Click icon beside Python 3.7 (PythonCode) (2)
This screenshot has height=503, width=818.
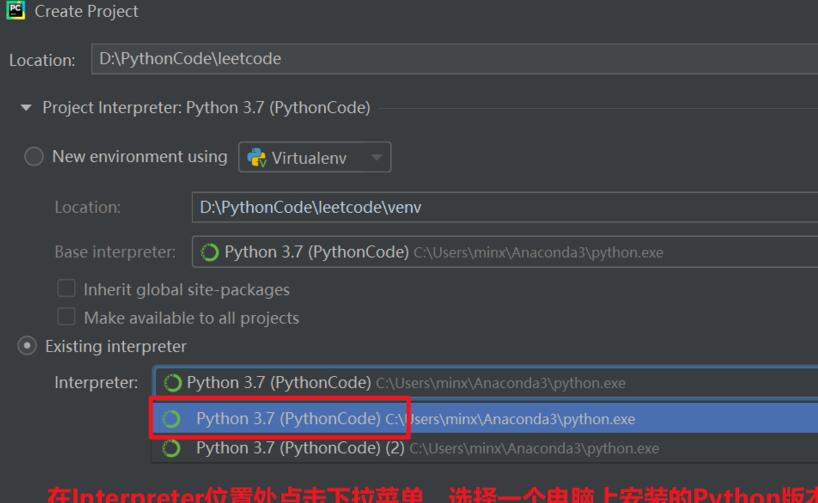[x=171, y=449]
